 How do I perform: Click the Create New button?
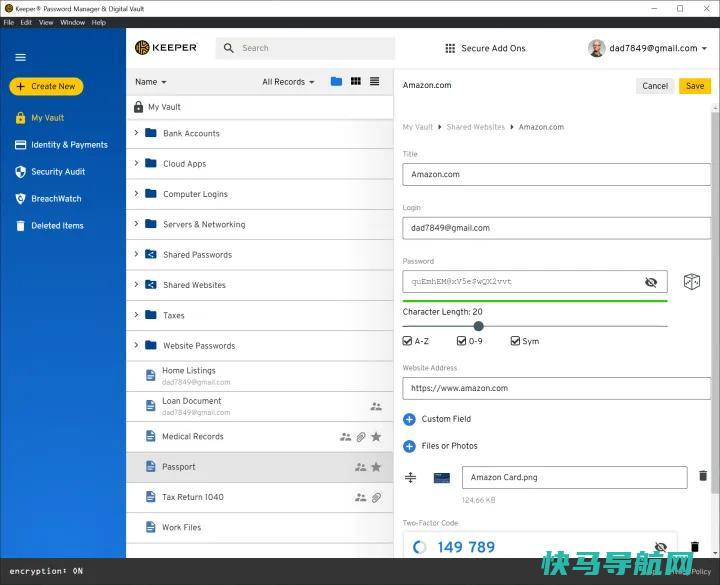coord(46,86)
